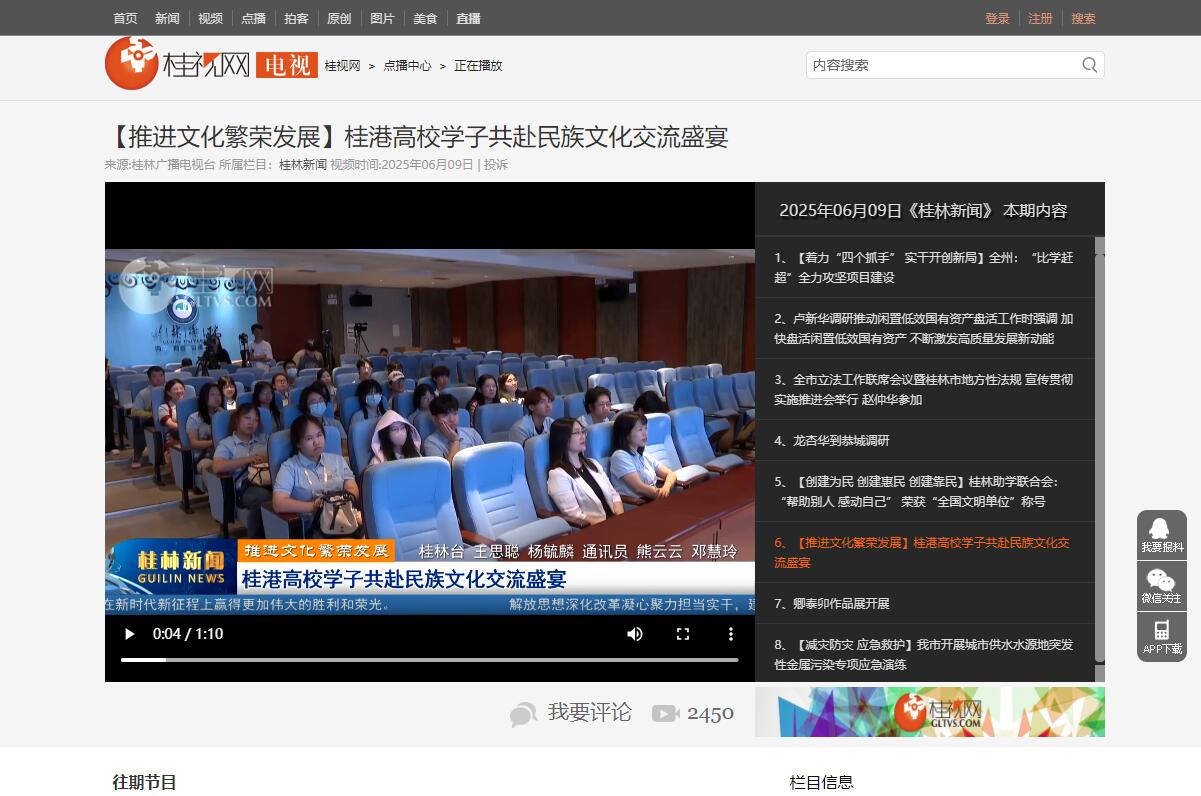Enter fullscreen mode on the video player
This screenshot has height=796, width=1201.
click(683, 634)
